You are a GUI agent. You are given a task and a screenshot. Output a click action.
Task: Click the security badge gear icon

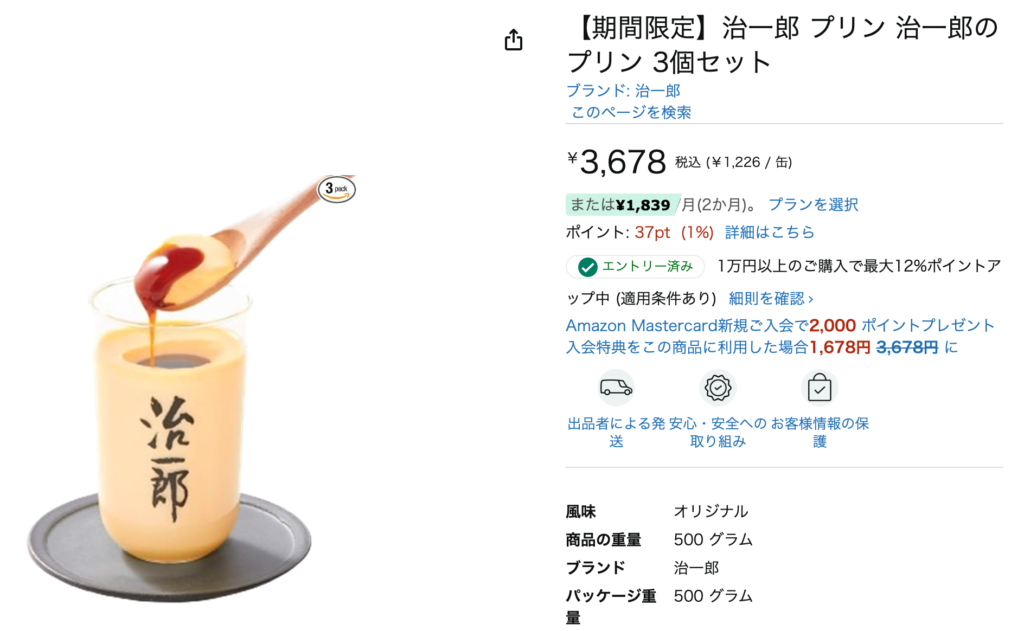tap(718, 387)
